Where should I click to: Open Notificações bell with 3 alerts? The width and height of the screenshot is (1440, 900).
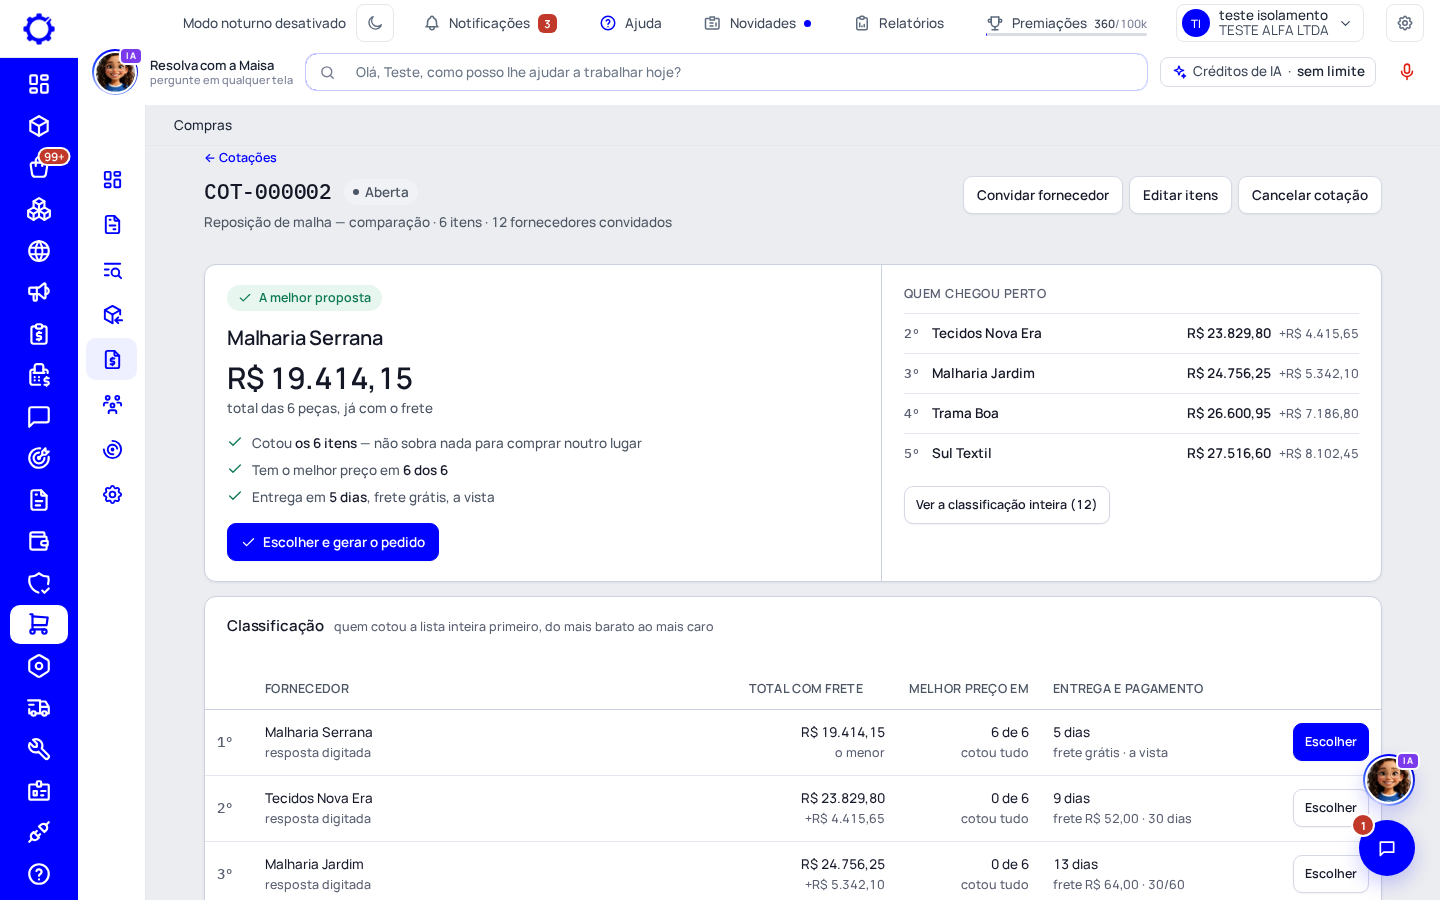[x=490, y=23]
